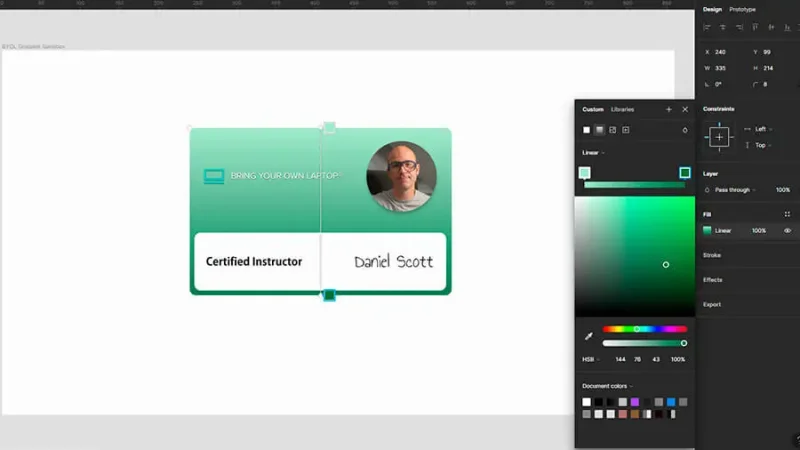This screenshot has width=800, height=450.
Task: Adjust the hue slider handle
Action: coord(637,329)
